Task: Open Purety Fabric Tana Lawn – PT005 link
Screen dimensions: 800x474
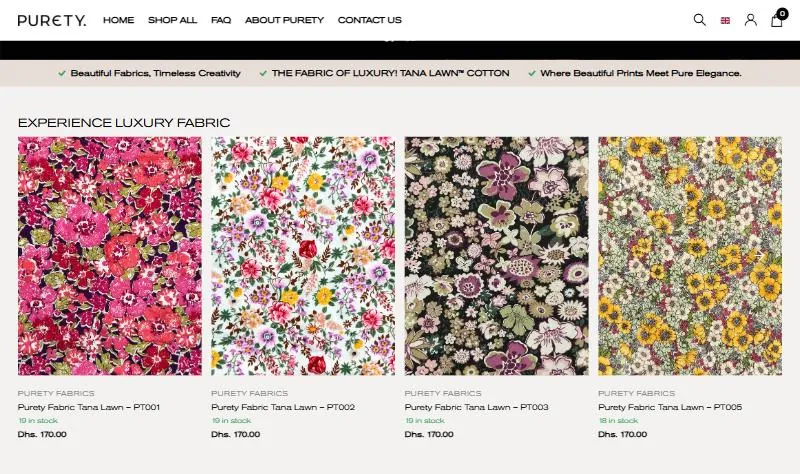Action: click(x=670, y=407)
